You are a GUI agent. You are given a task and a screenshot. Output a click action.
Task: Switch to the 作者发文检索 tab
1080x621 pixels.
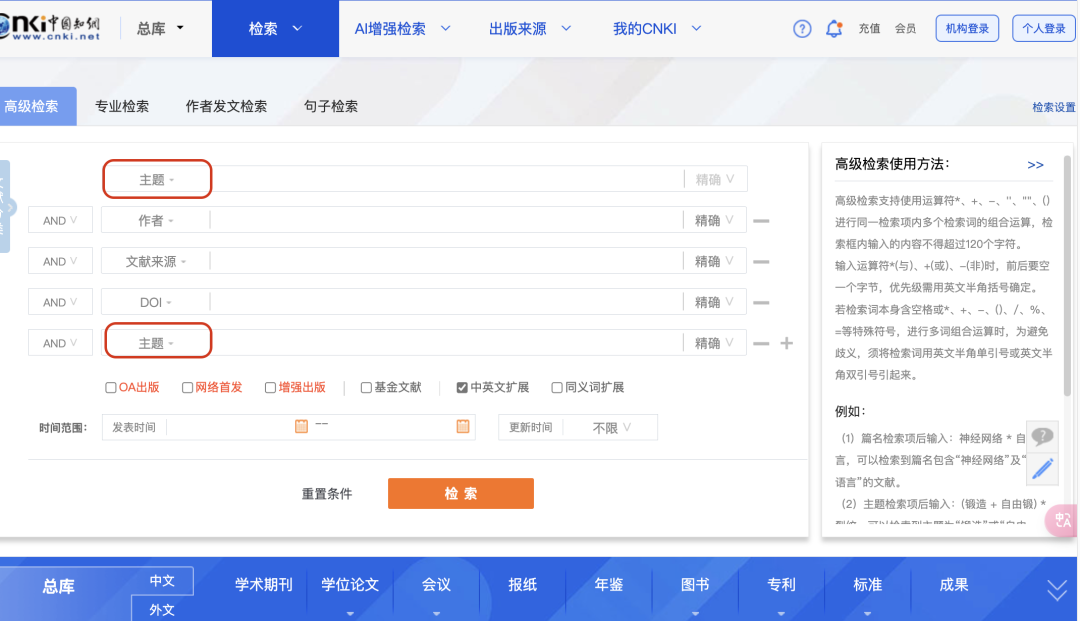click(x=226, y=106)
